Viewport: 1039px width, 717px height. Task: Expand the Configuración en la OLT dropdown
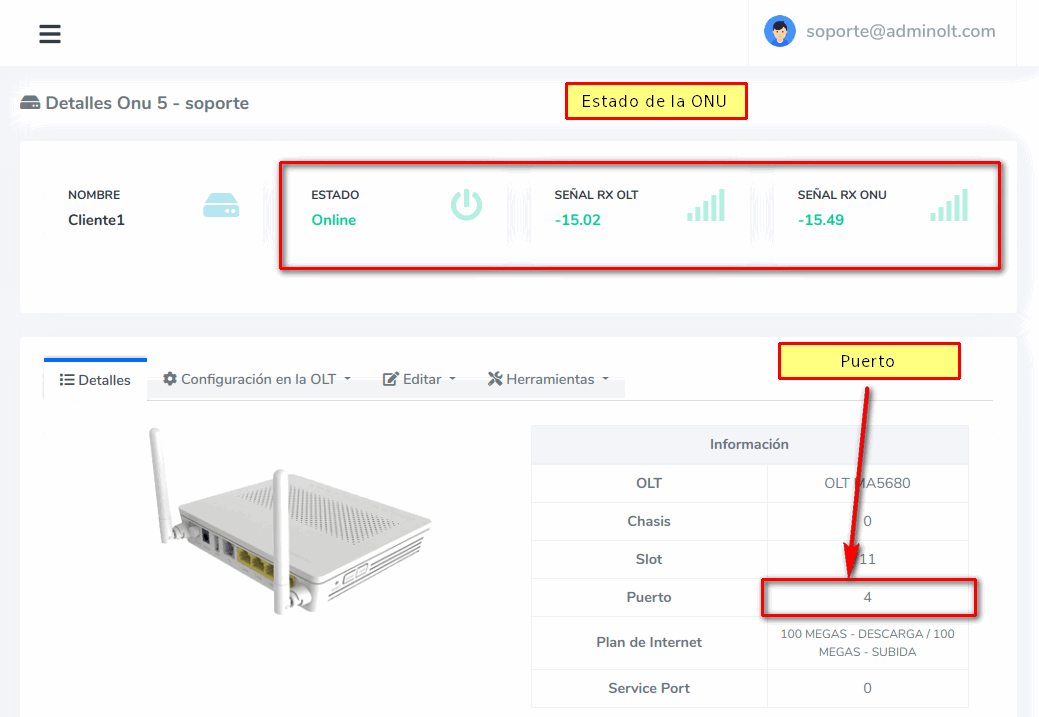(x=347, y=379)
